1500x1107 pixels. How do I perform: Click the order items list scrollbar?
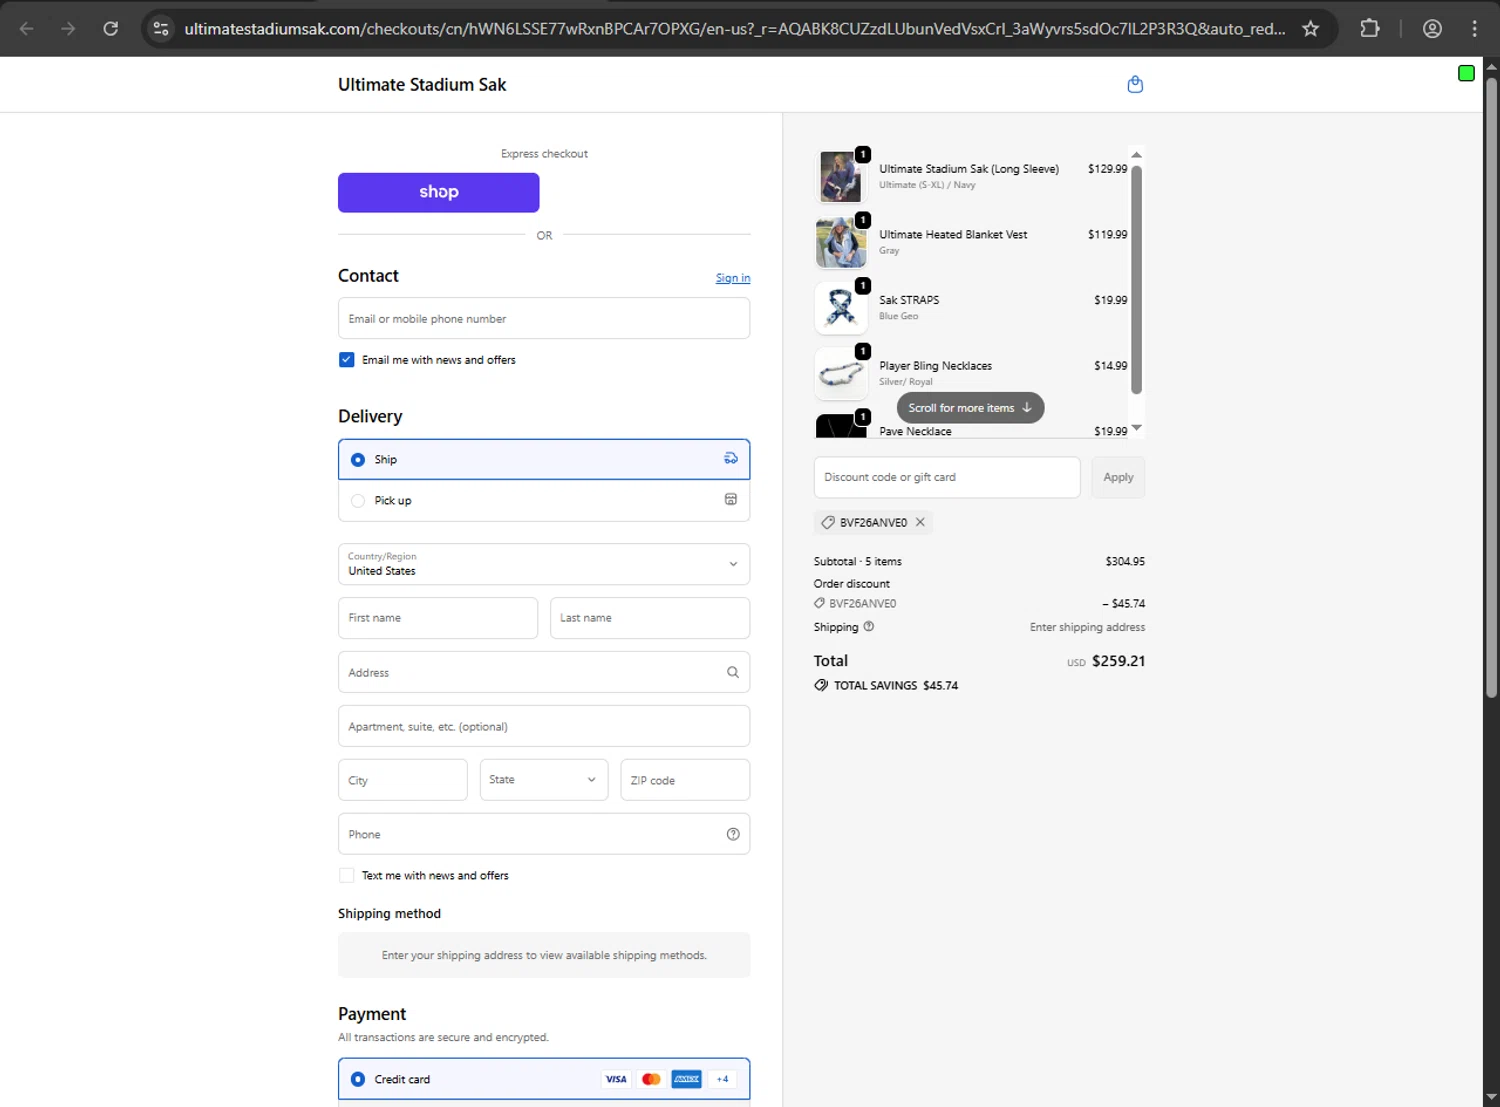[1136, 280]
